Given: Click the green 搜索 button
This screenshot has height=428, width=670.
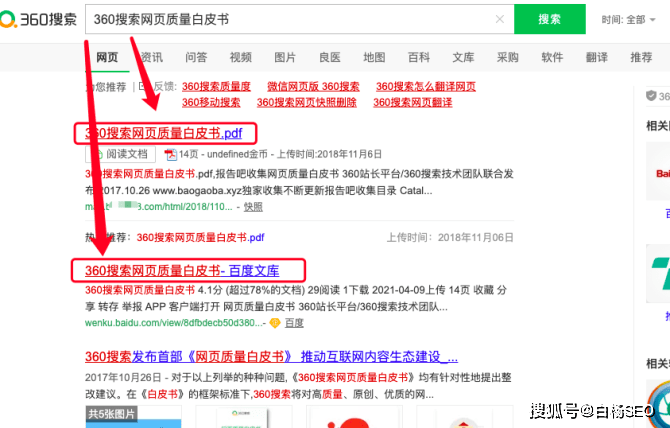Looking at the screenshot, I should coord(550,19).
